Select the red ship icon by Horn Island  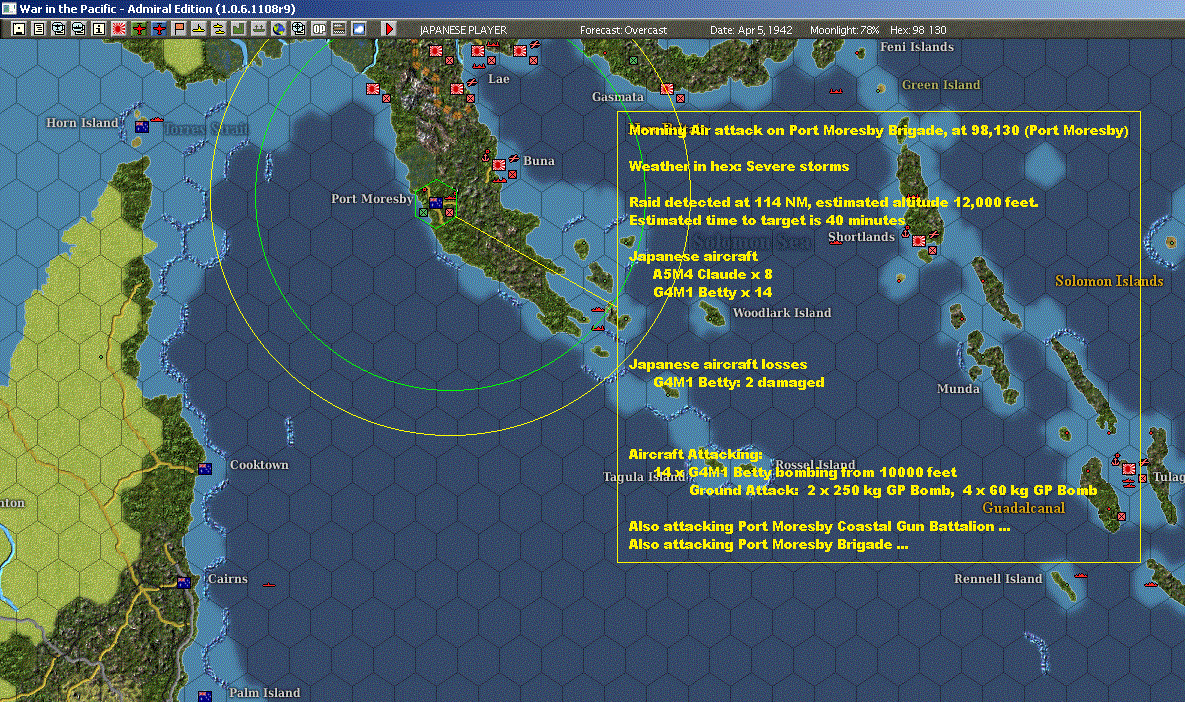tap(156, 119)
